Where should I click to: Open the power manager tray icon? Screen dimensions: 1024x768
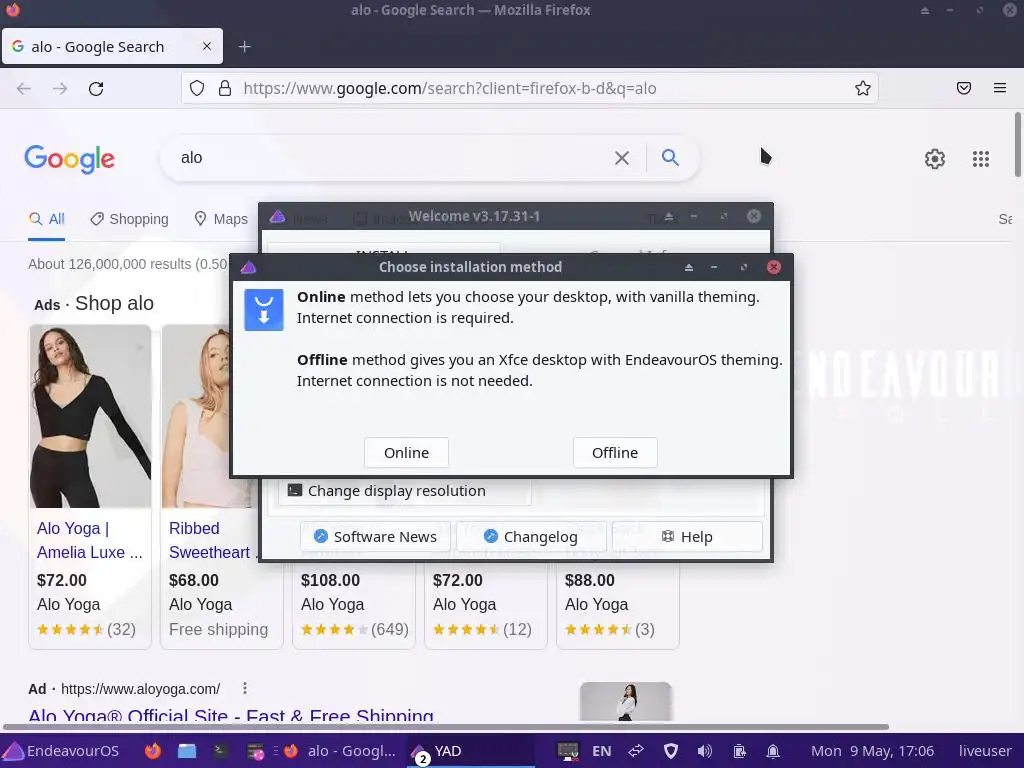click(x=739, y=751)
